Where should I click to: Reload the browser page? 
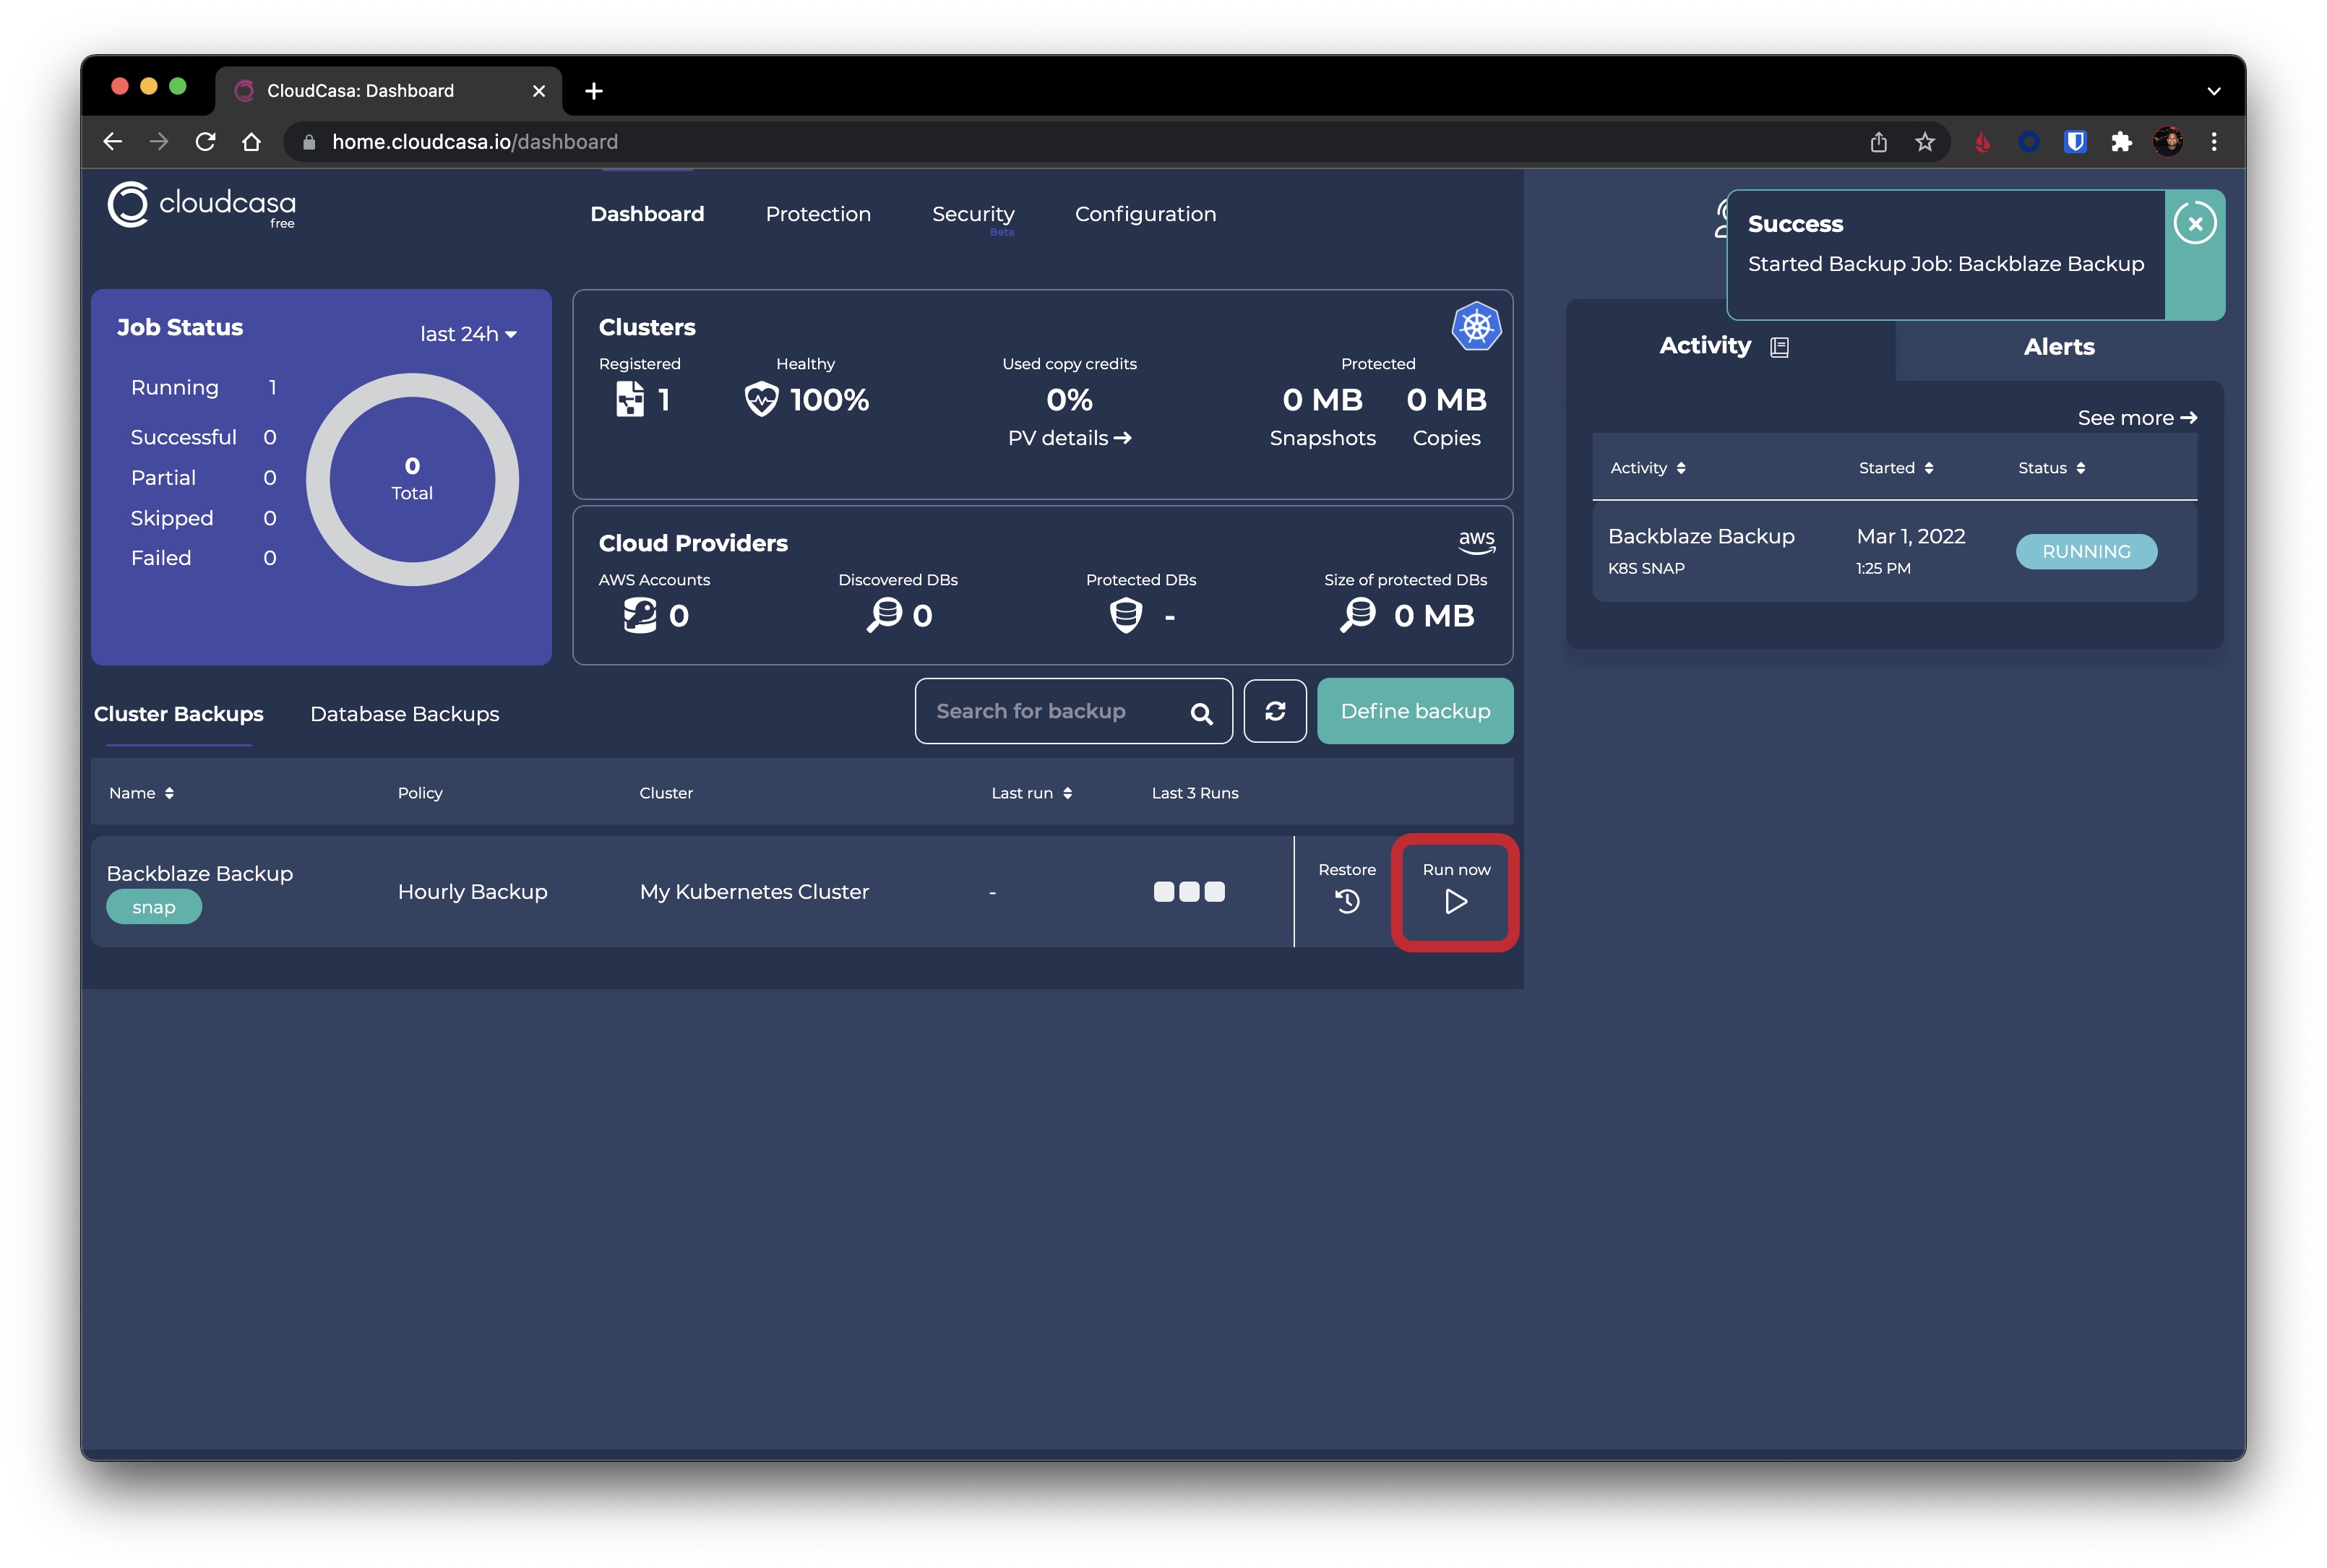[x=205, y=142]
